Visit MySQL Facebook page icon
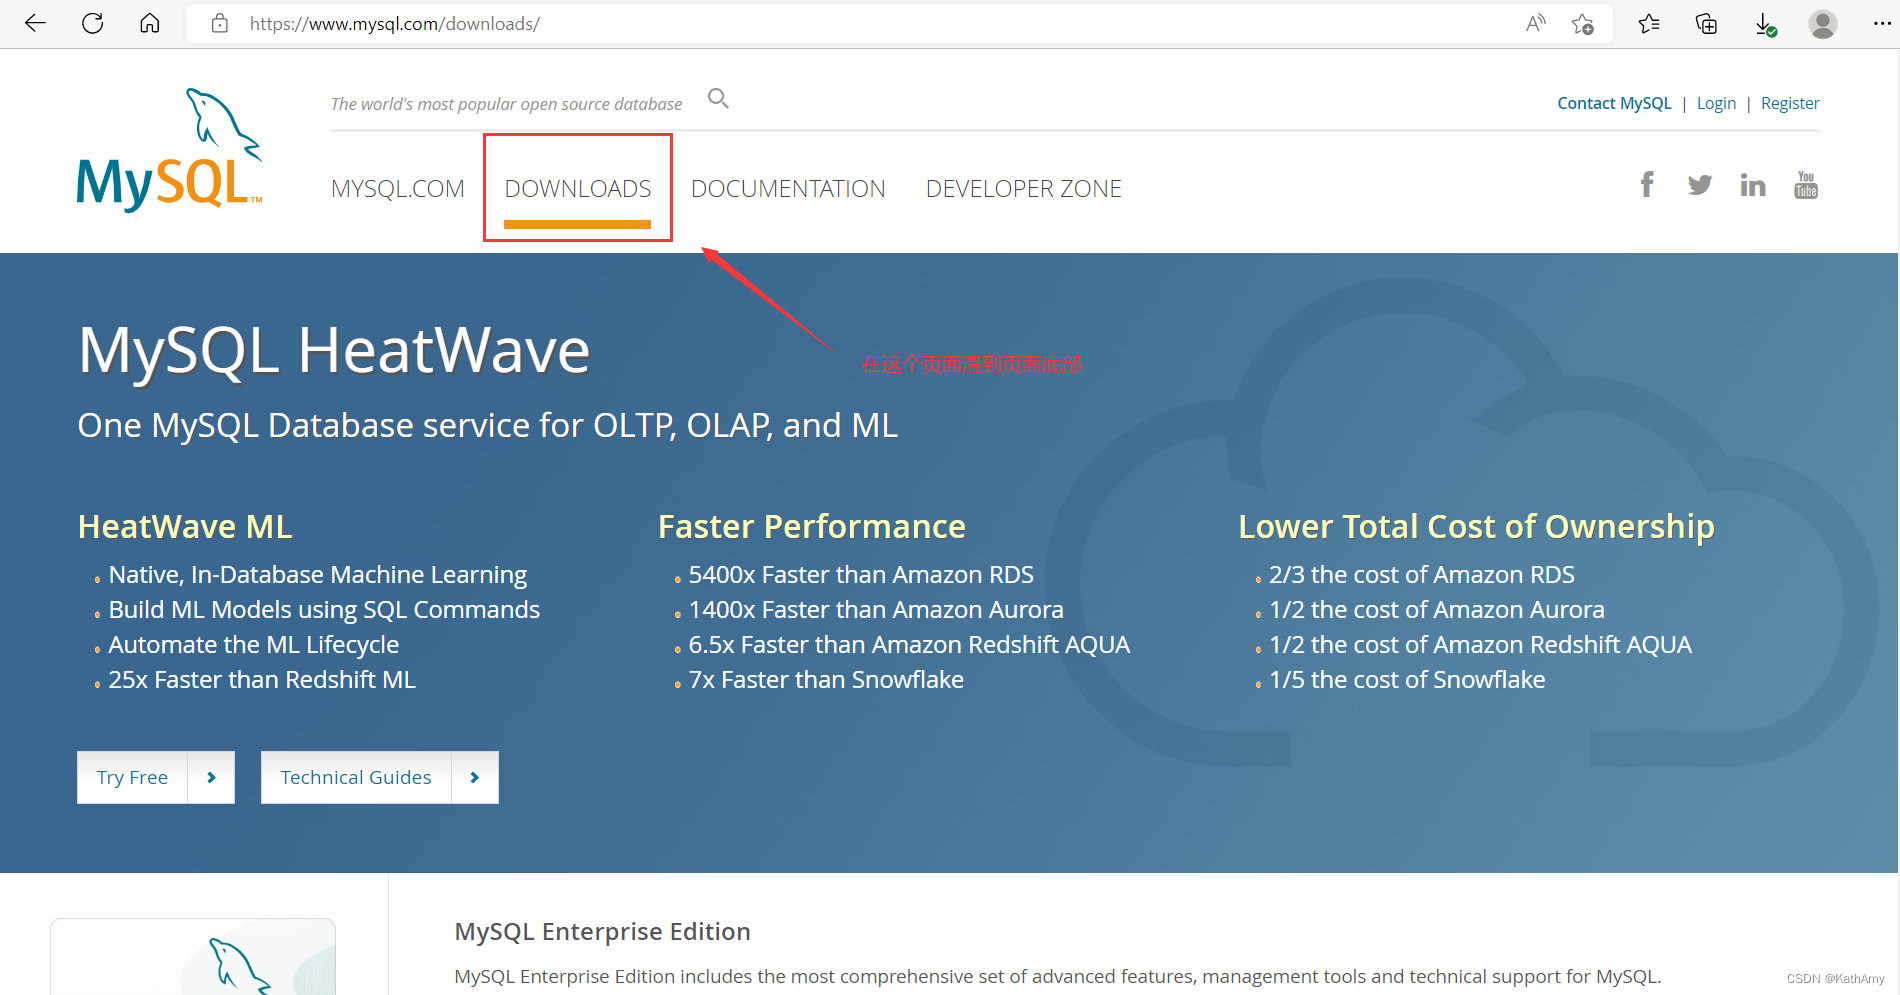1900x995 pixels. [x=1647, y=184]
